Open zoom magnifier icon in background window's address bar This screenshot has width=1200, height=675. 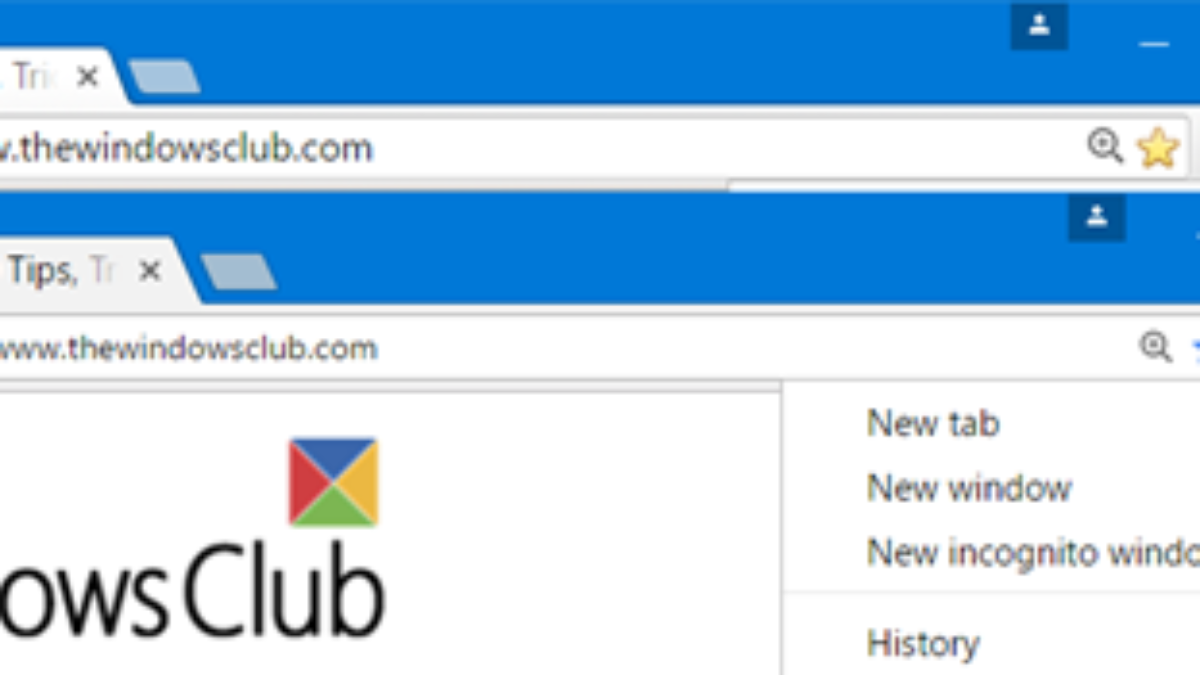point(1105,147)
